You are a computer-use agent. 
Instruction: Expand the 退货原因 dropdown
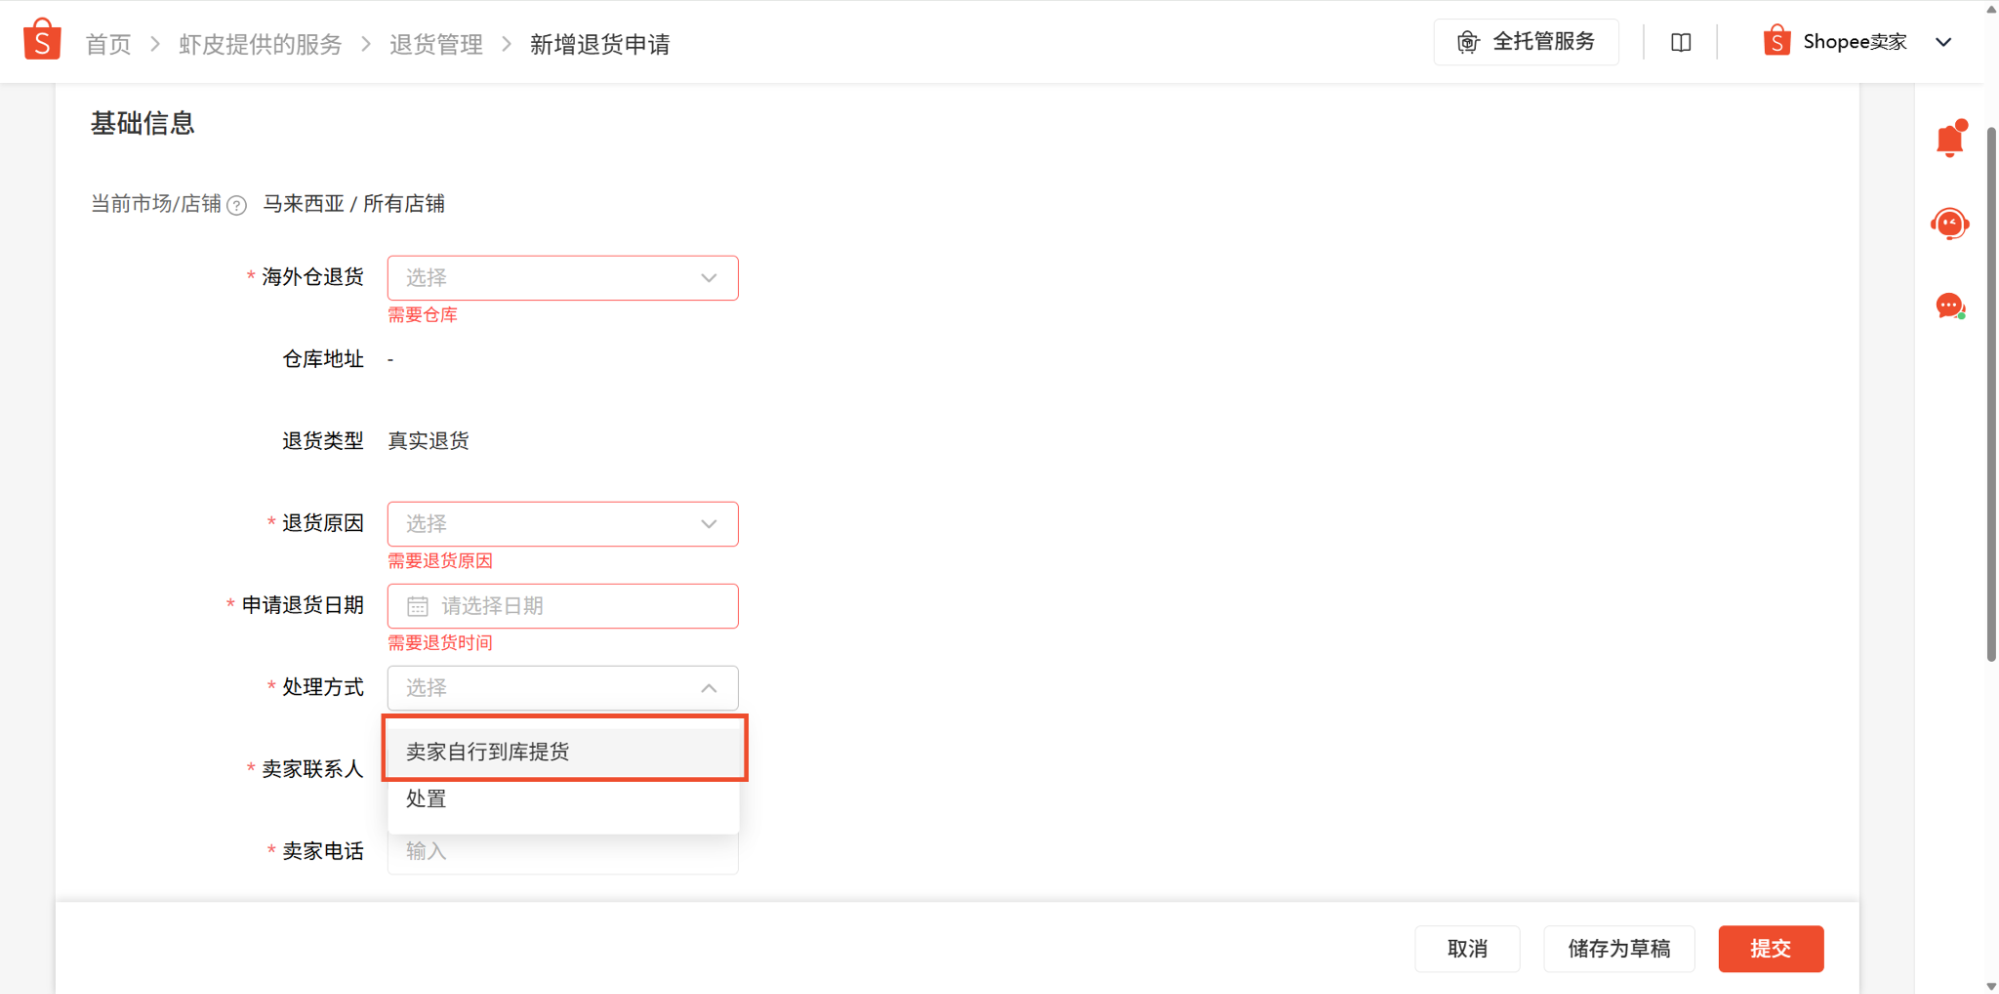click(562, 524)
